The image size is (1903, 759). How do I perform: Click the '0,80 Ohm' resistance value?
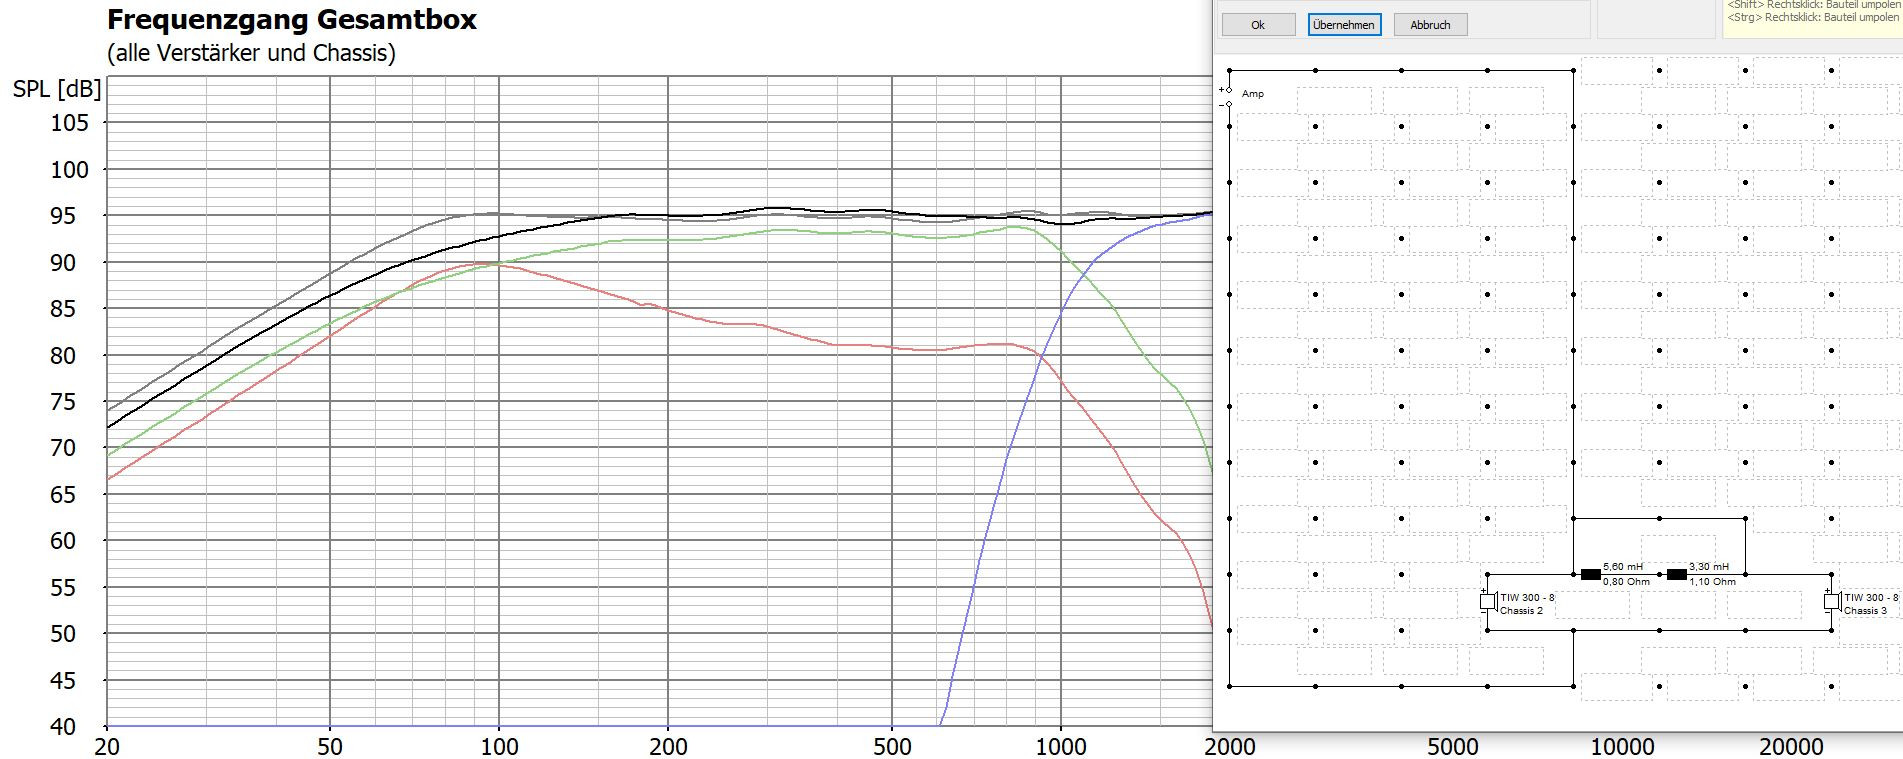1626,581
